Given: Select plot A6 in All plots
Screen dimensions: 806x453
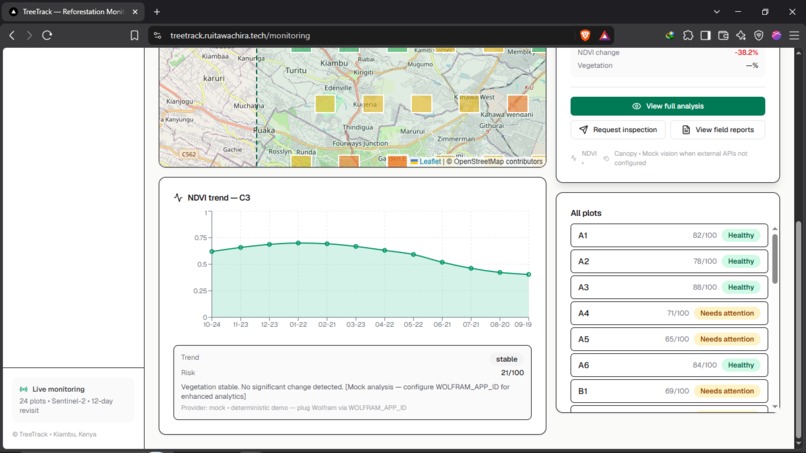Looking at the screenshot, I should [x=669, y=365].
